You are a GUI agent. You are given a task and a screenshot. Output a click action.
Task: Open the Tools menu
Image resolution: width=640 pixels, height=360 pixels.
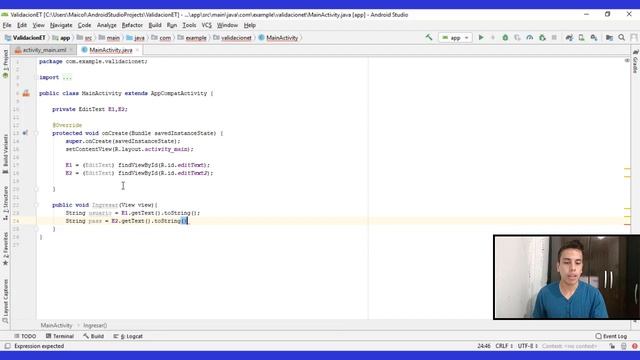click(x=189, y=25)
